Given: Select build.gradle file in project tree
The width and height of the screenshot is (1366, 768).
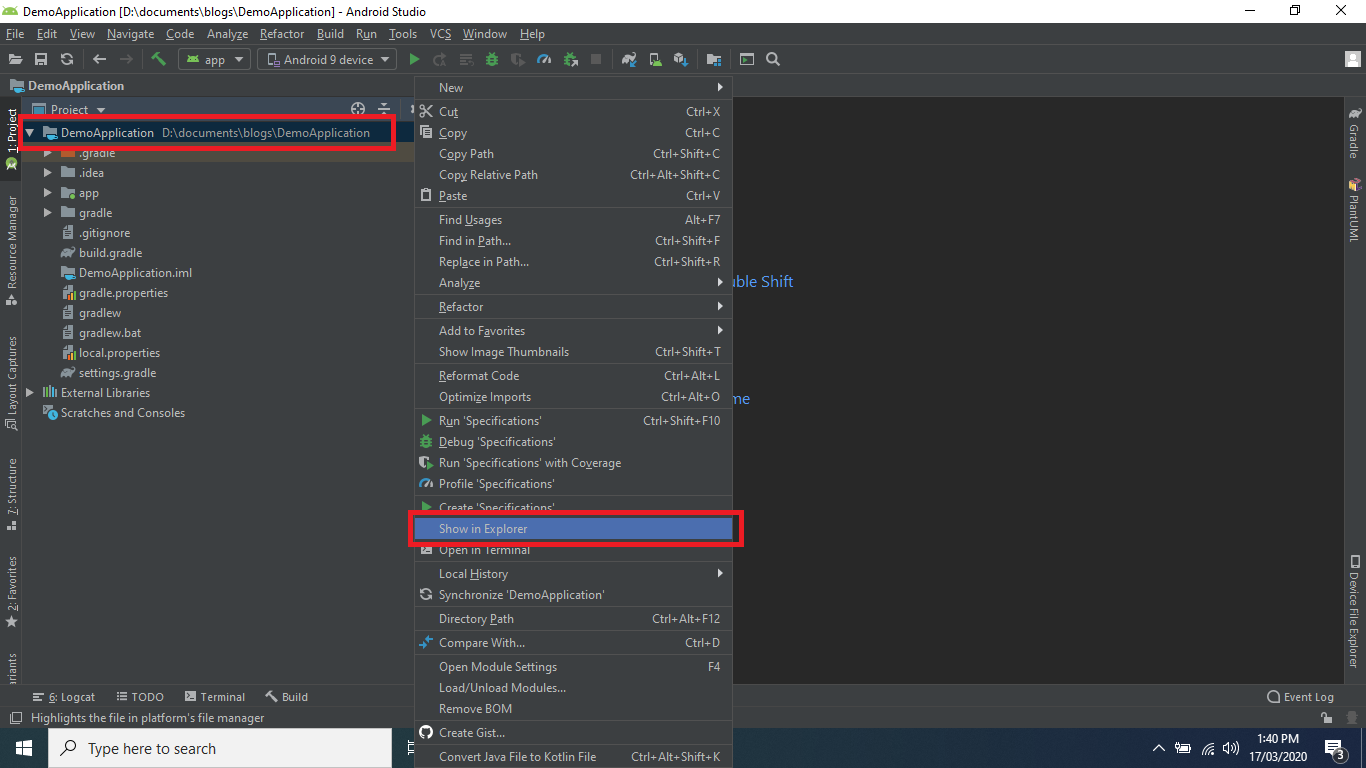Looking at the screenshot, I should point(111,253).
